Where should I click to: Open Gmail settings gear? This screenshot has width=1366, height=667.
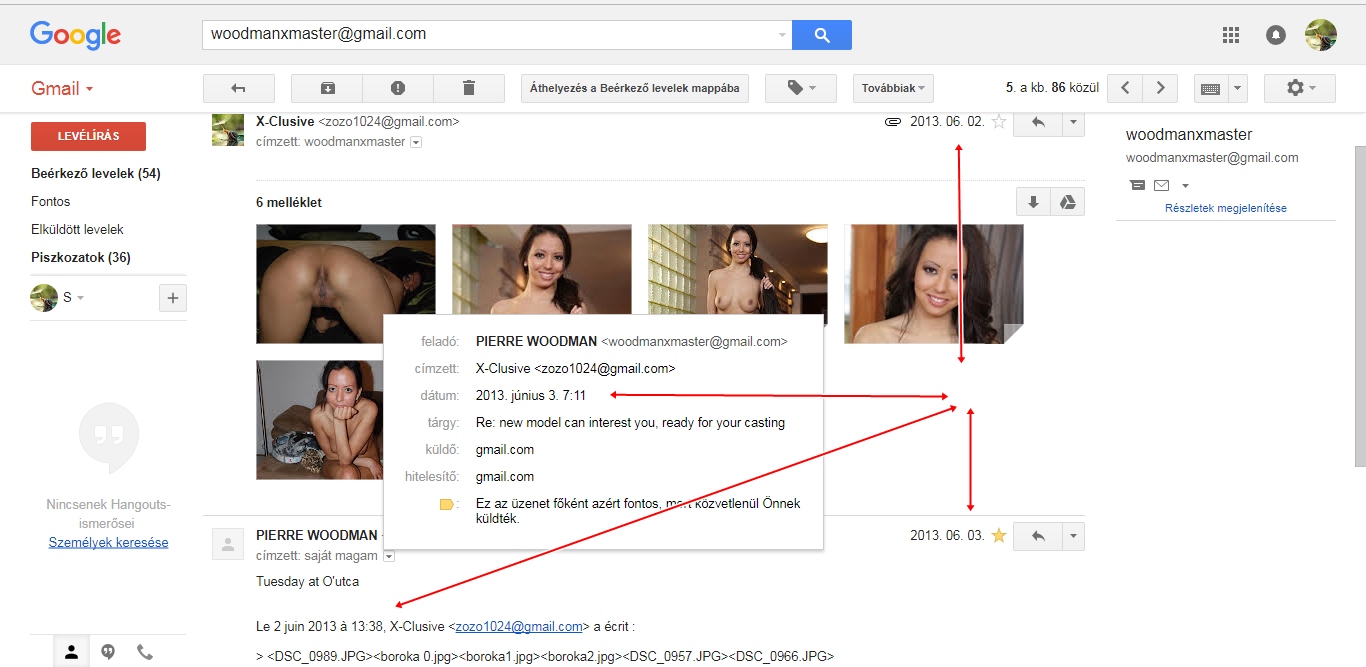pos(1293,88)
